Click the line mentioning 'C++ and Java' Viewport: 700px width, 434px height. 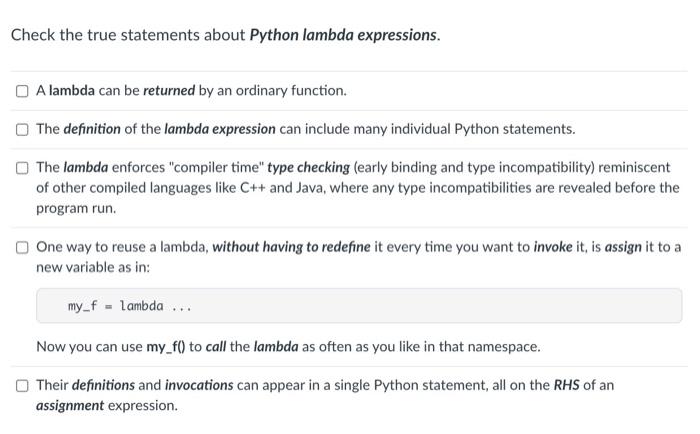tap(358, 188)
